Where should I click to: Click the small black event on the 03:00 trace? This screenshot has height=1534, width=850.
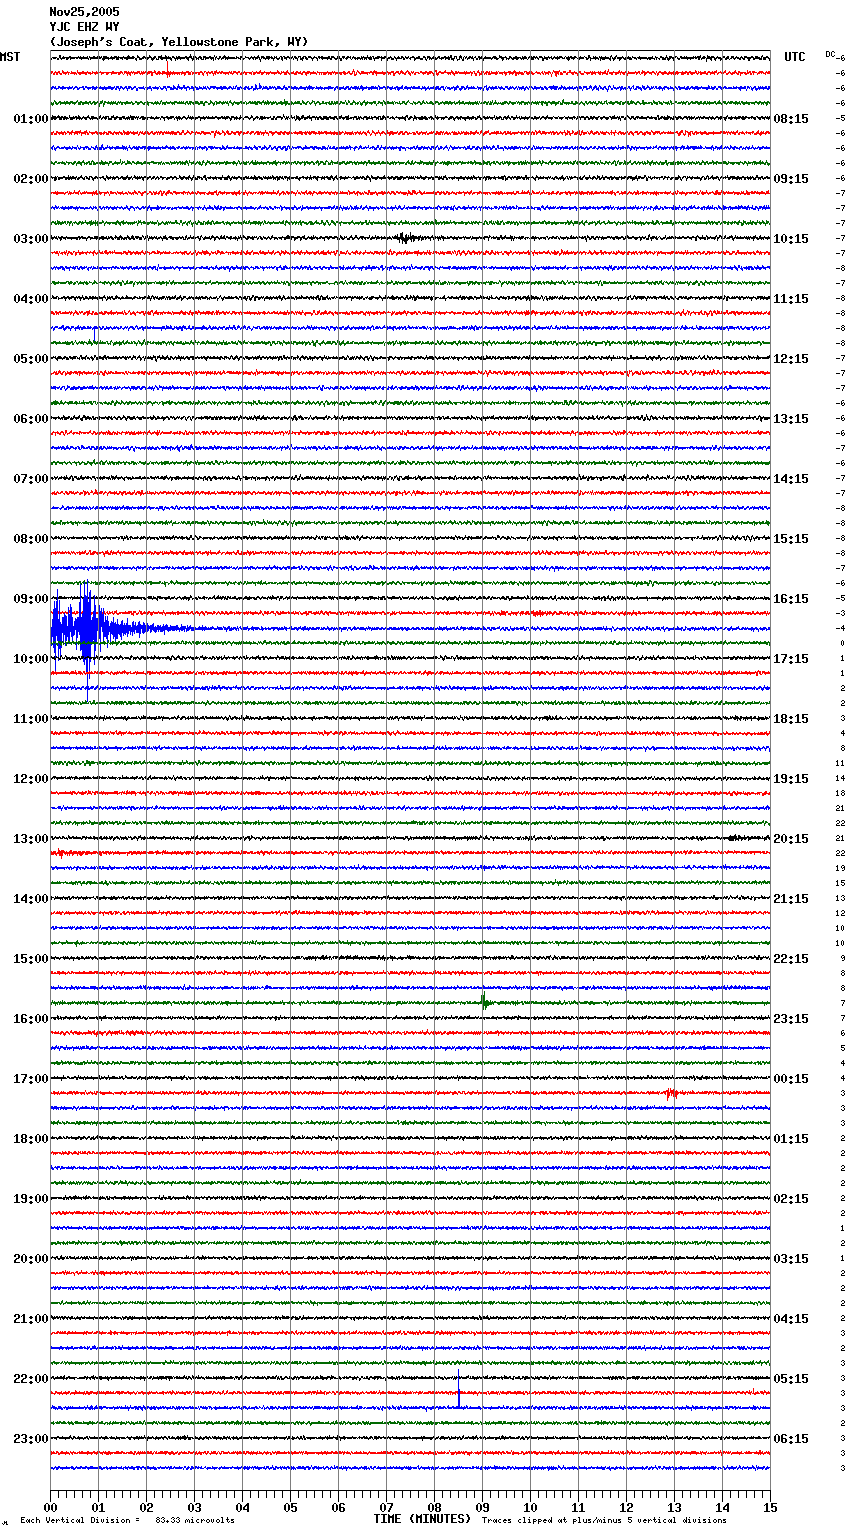coord(405,238)
